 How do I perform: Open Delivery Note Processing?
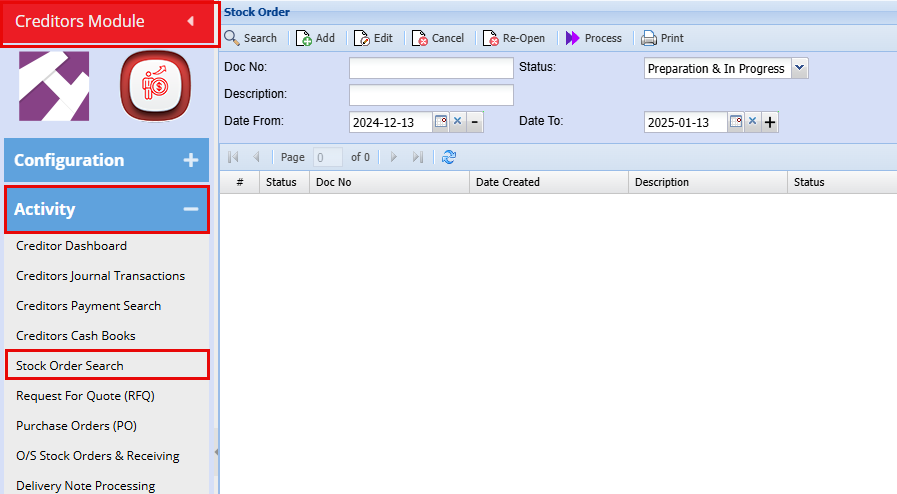click(x=86, y=486)
